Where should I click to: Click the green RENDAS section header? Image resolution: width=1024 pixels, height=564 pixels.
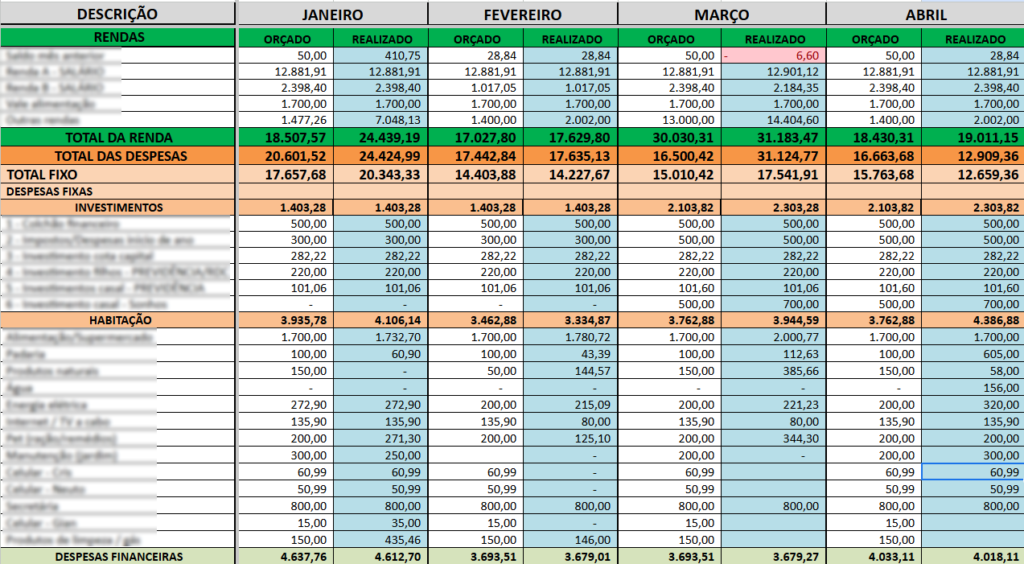(x=117, y=37)
